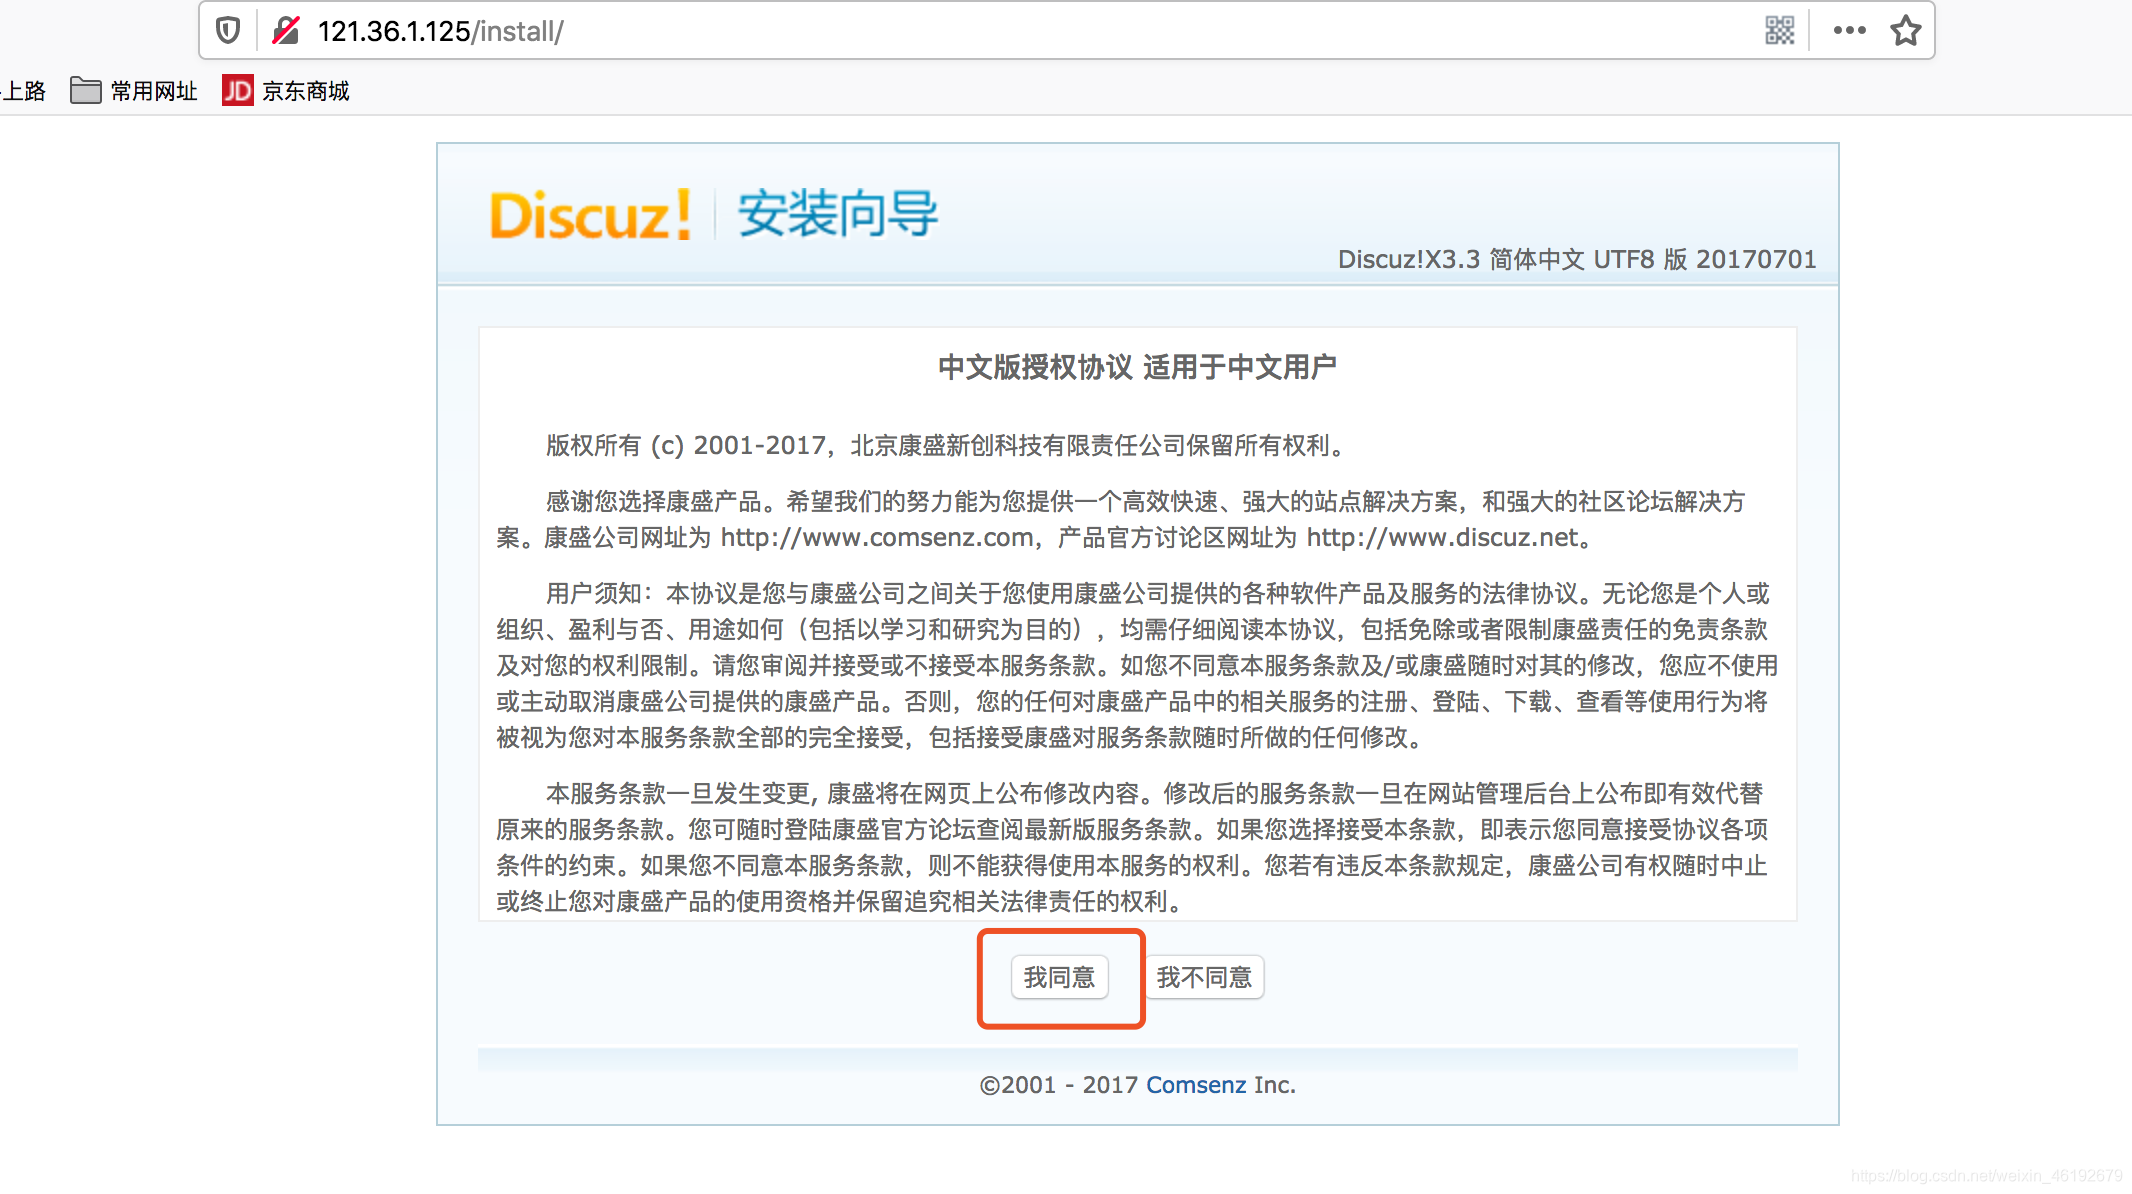This screenshot has width=2132, height=1194.
Task: Open the 常用网址 bookmarks folder
Action: click(x=134, y=91)
